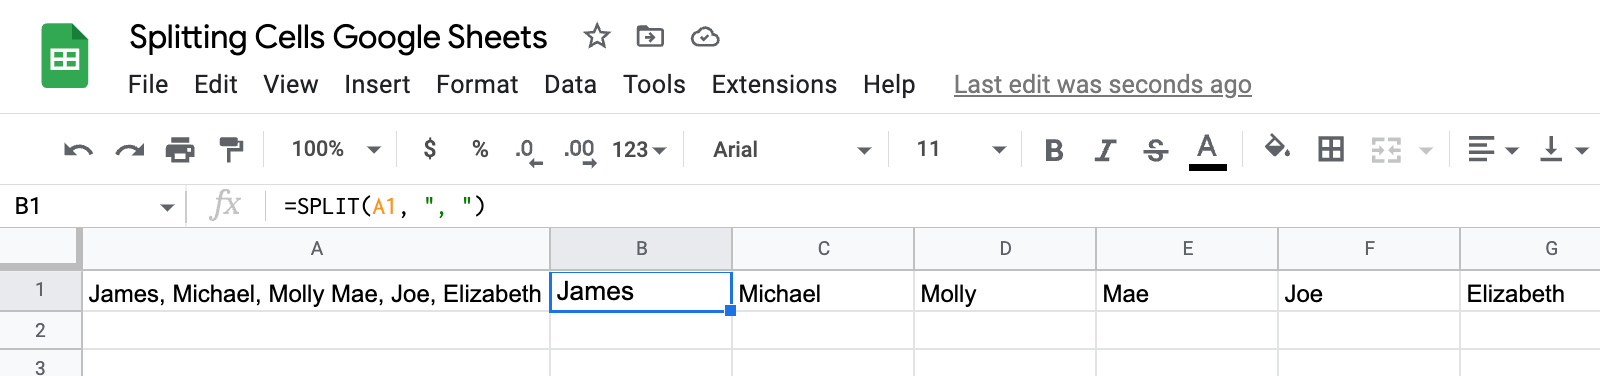Click the Print icon

180,150
